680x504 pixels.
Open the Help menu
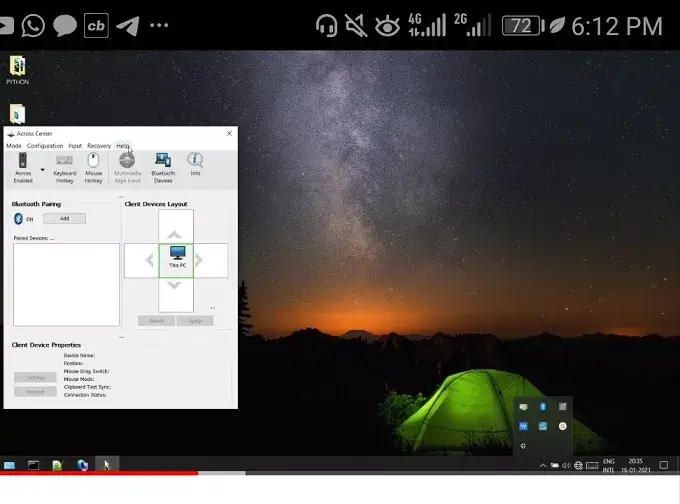123,146
